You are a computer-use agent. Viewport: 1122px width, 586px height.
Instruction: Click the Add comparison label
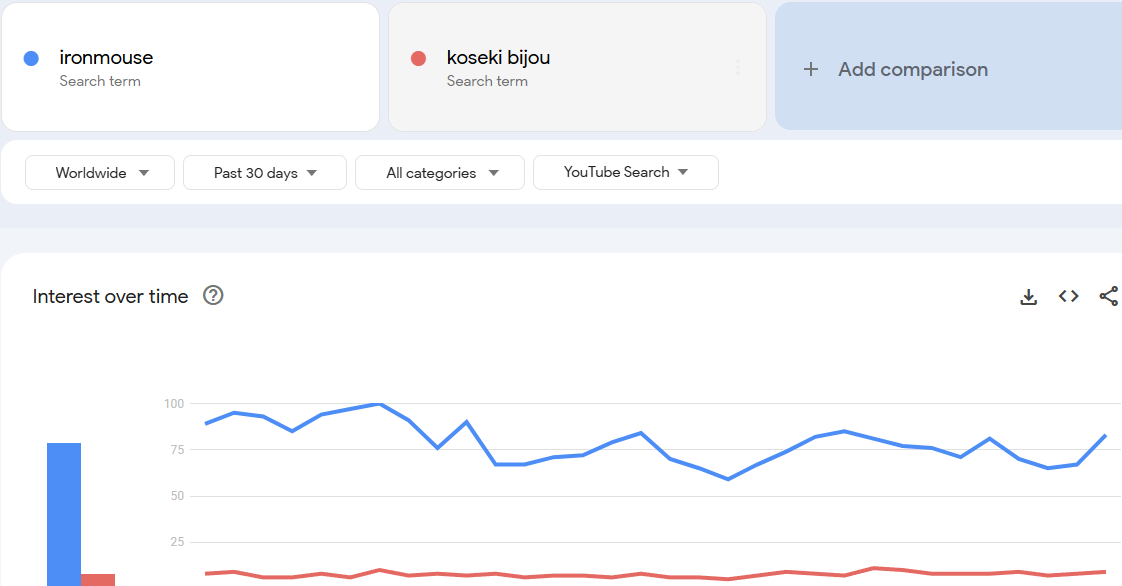pos(912,69)
